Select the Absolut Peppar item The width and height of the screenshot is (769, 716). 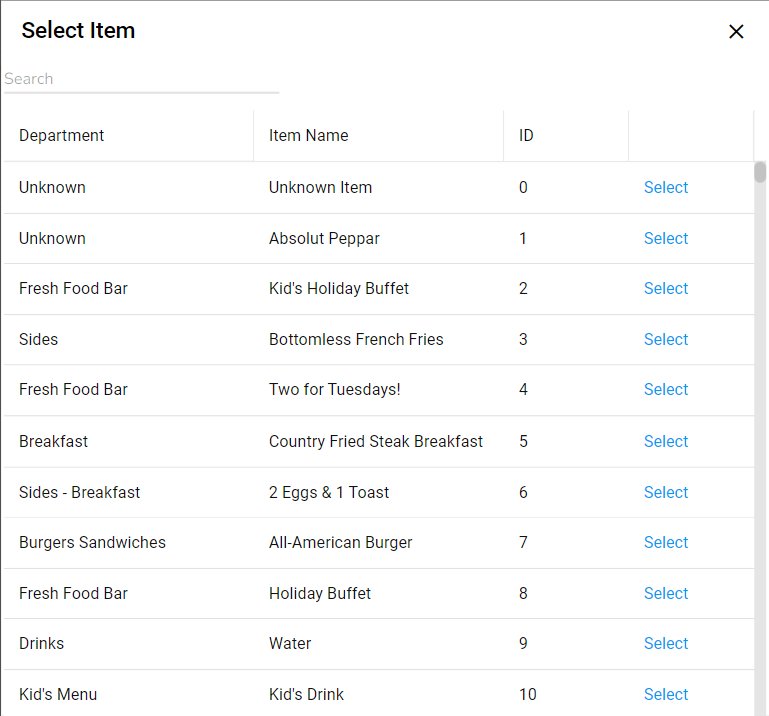click(x=666, y=239)
